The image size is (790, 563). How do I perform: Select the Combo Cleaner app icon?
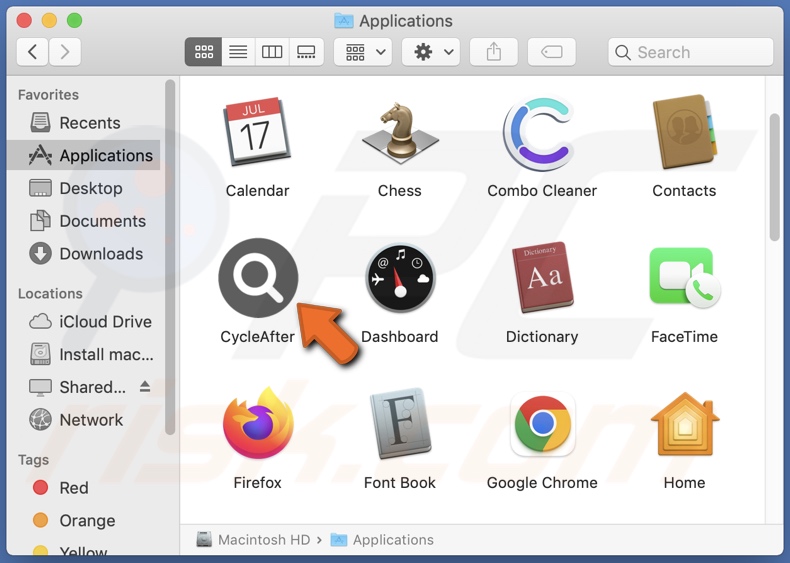coord(541,134)
